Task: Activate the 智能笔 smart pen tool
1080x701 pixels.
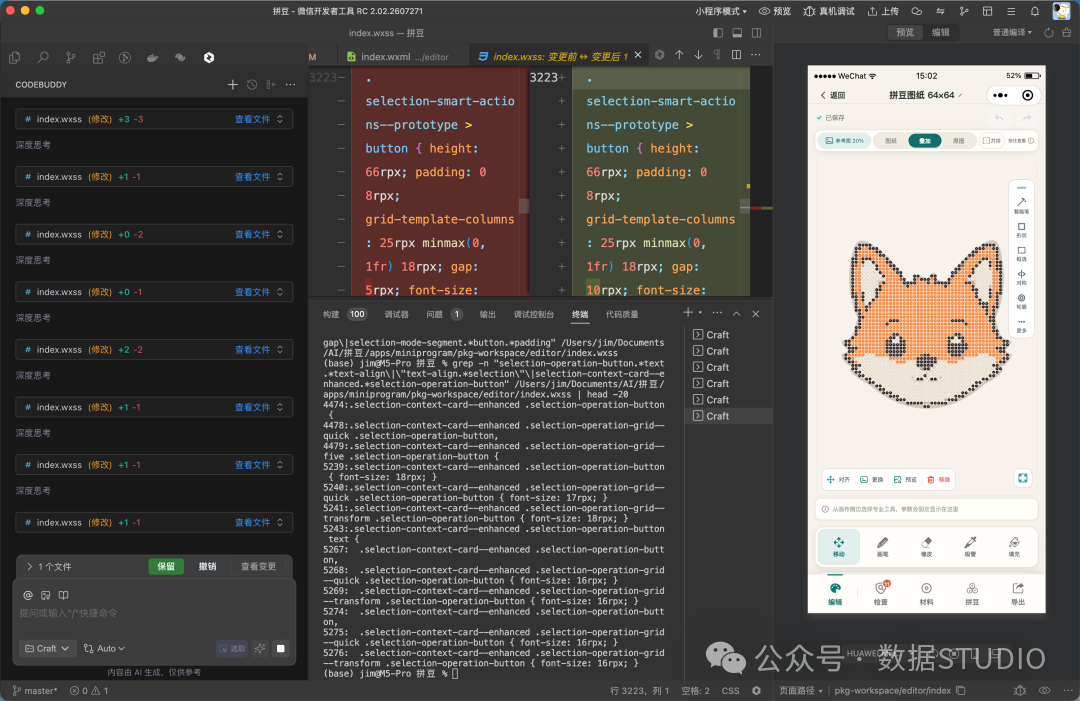Action: (1021, 205)
